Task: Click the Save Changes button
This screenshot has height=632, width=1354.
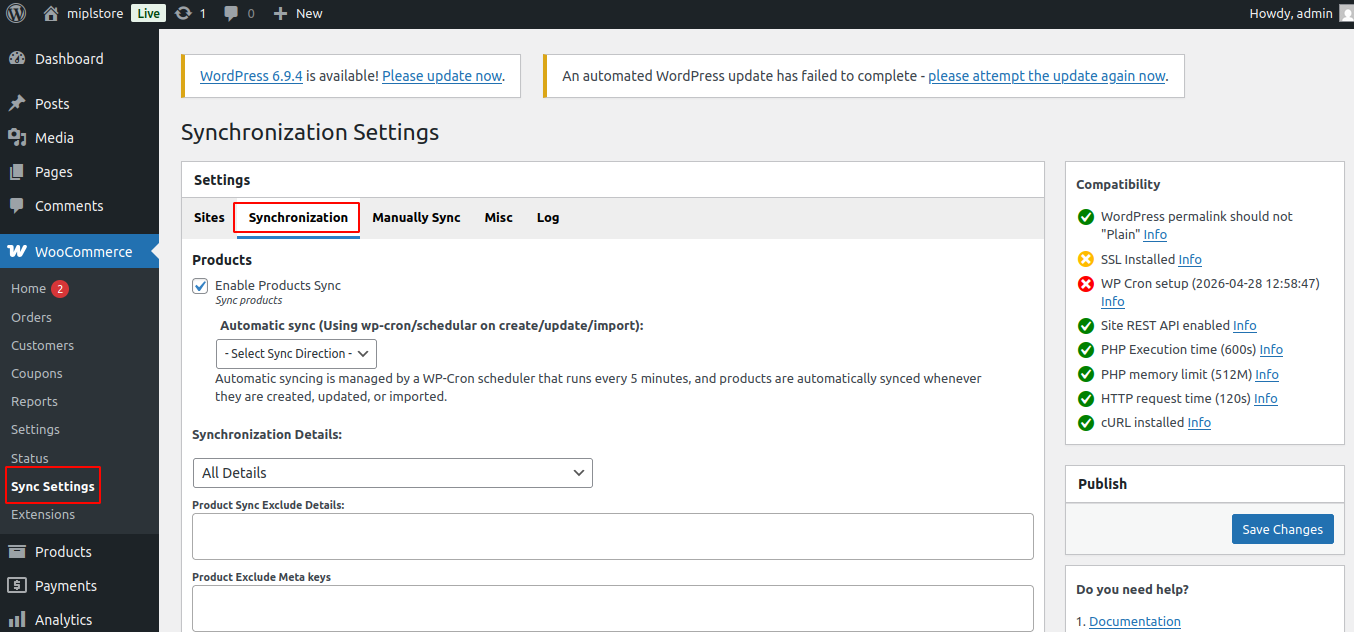Action: point(1283,529)
